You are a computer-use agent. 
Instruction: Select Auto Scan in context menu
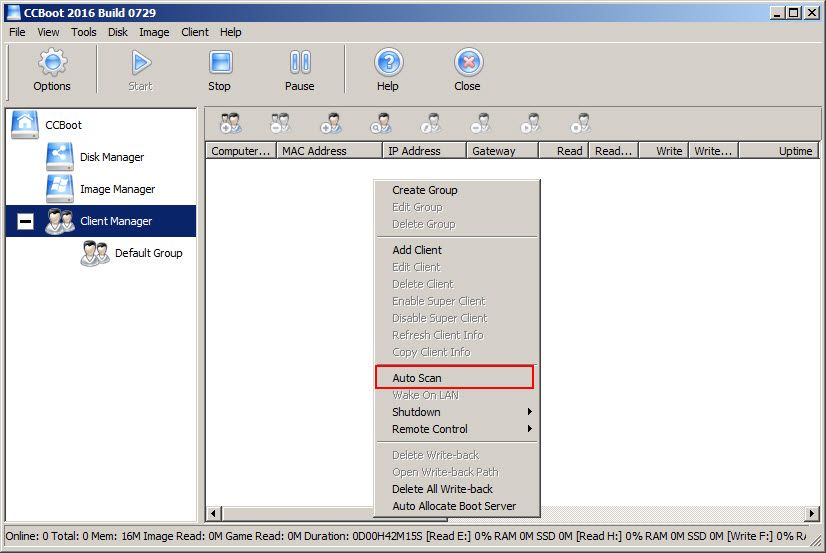pyautogui.click(x=455, y=378)
